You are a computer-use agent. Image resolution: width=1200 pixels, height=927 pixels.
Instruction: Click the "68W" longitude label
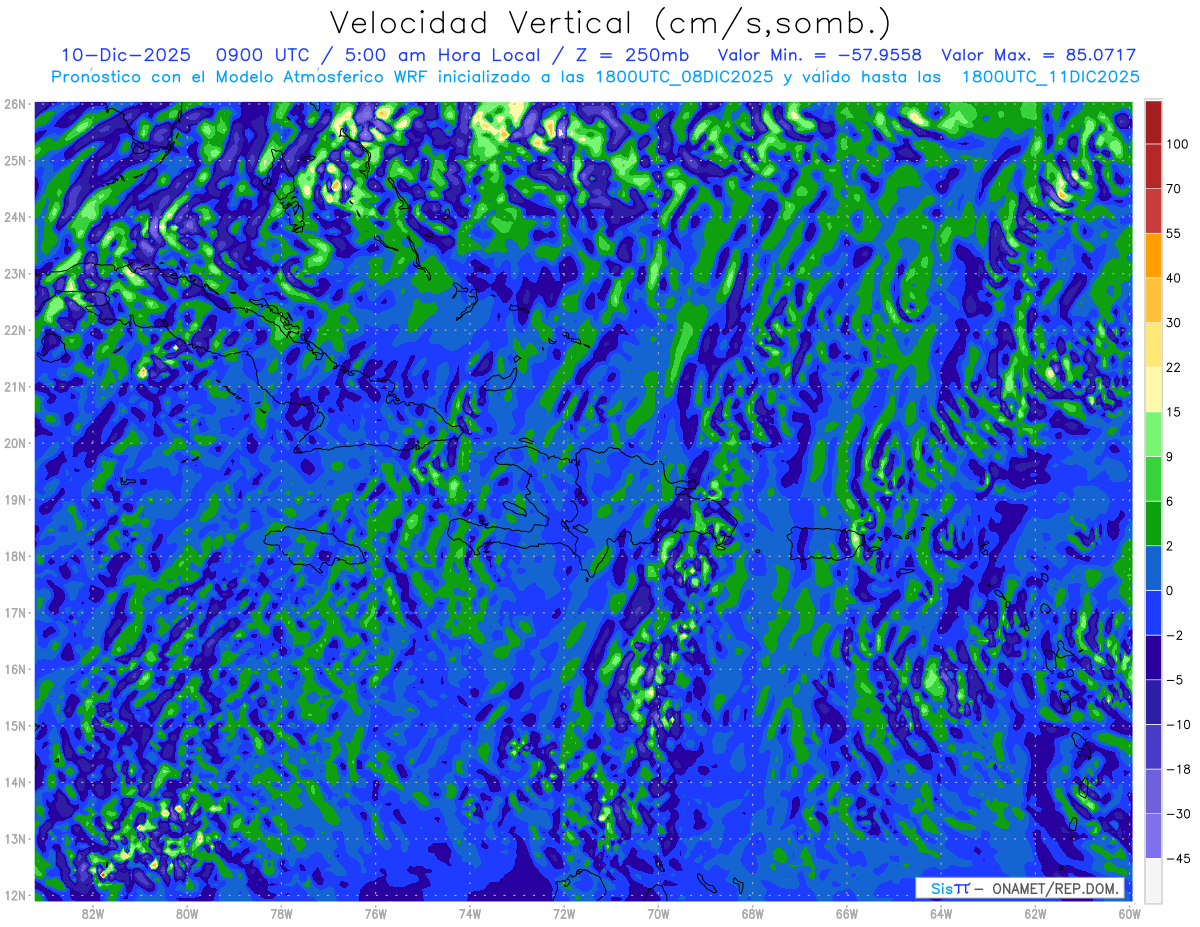point(752,913)
